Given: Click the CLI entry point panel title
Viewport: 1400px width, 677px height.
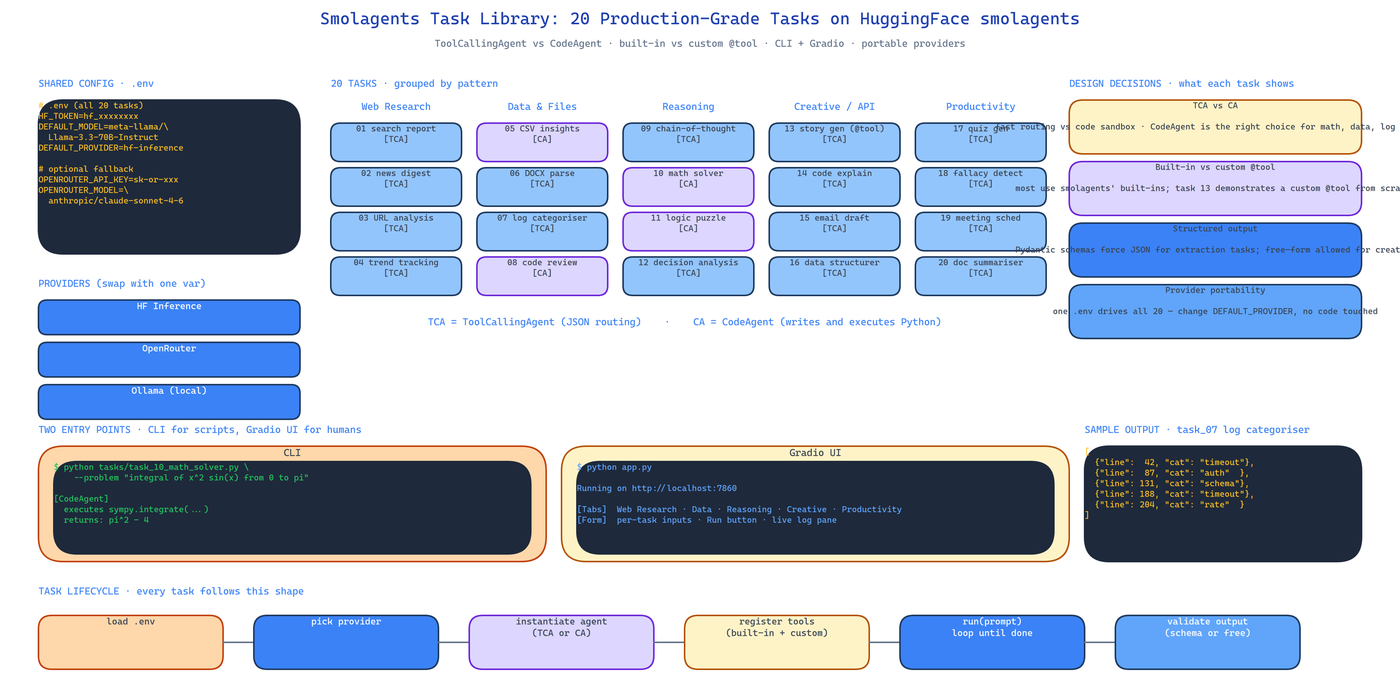Looking at the screenshot, I should click(292, 453).
